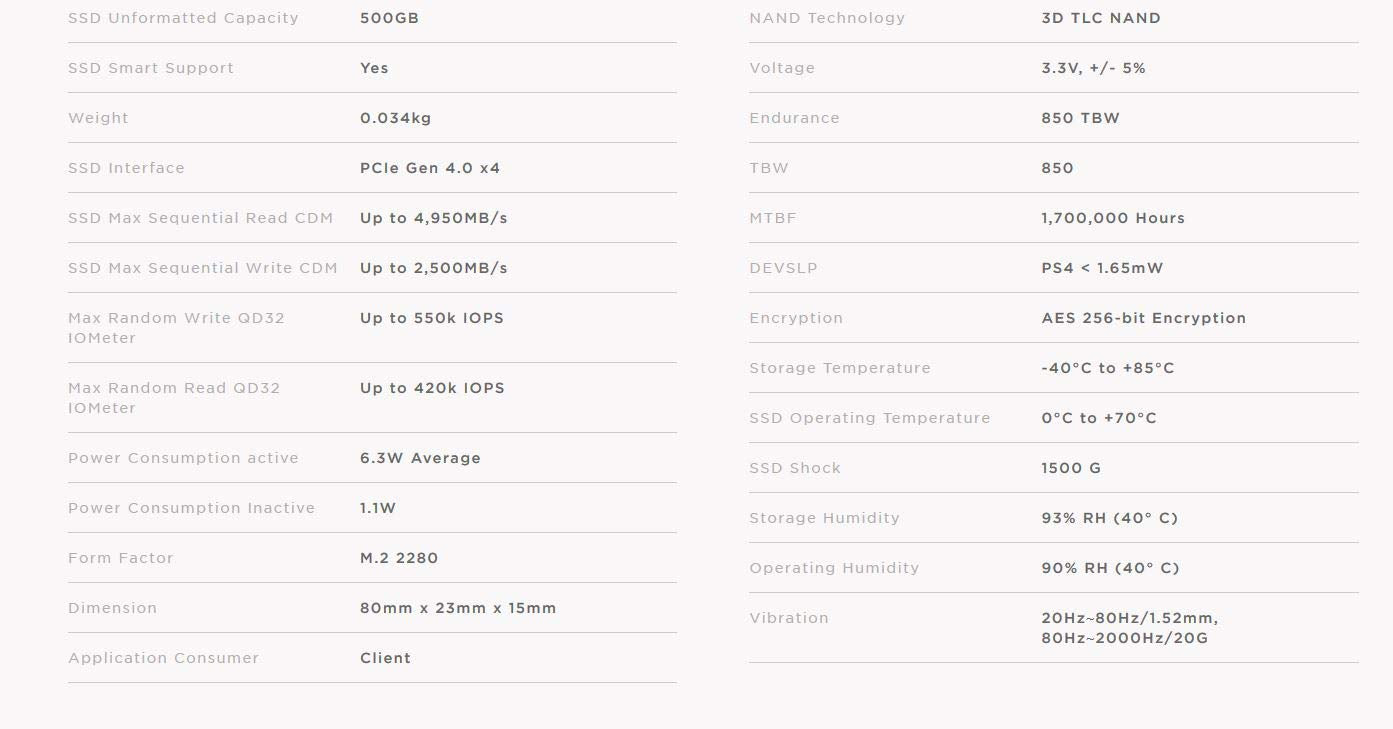This screenshot has height=729, width=1393.
Task: Click the SSD Max Sequential Write CDM label
Action: [203, 268]
